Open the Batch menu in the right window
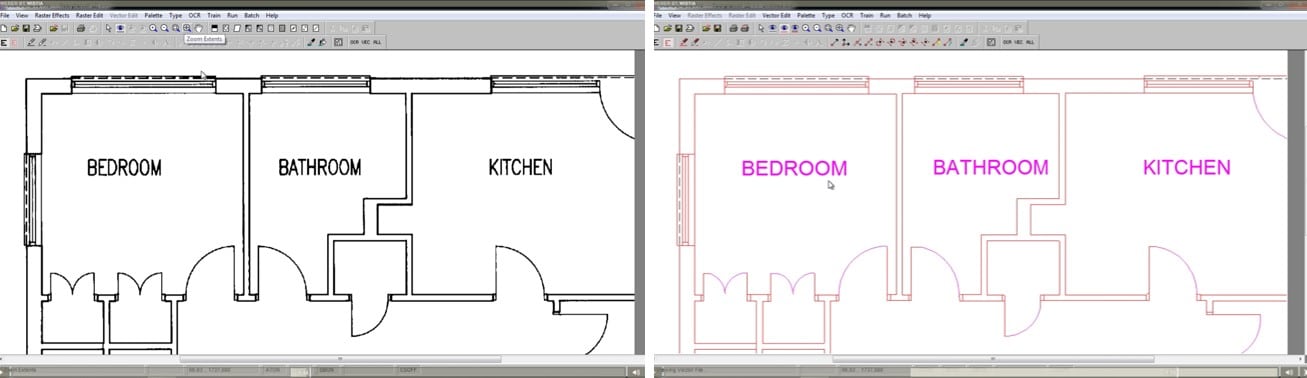 point(905,16)
